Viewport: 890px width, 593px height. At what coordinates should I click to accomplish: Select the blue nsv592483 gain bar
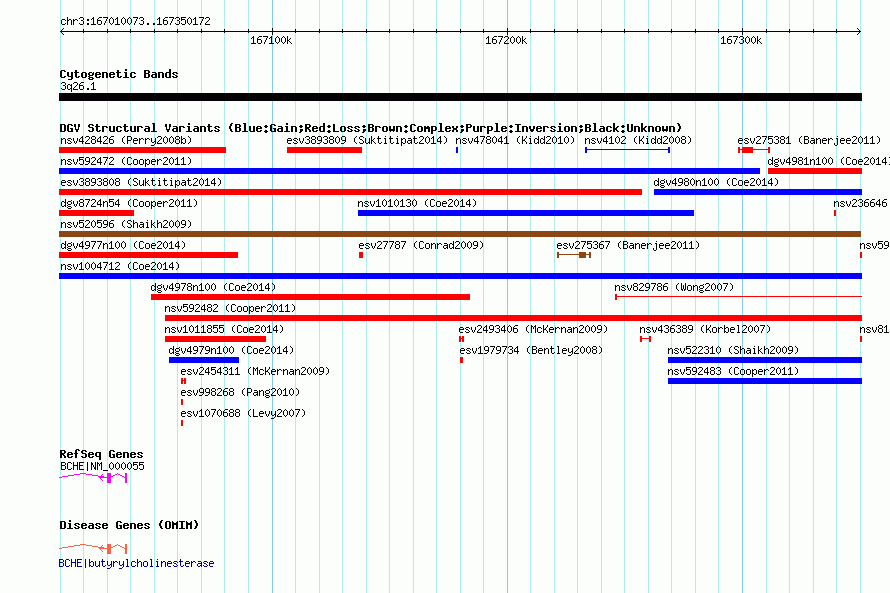click(x=765, y=381)
